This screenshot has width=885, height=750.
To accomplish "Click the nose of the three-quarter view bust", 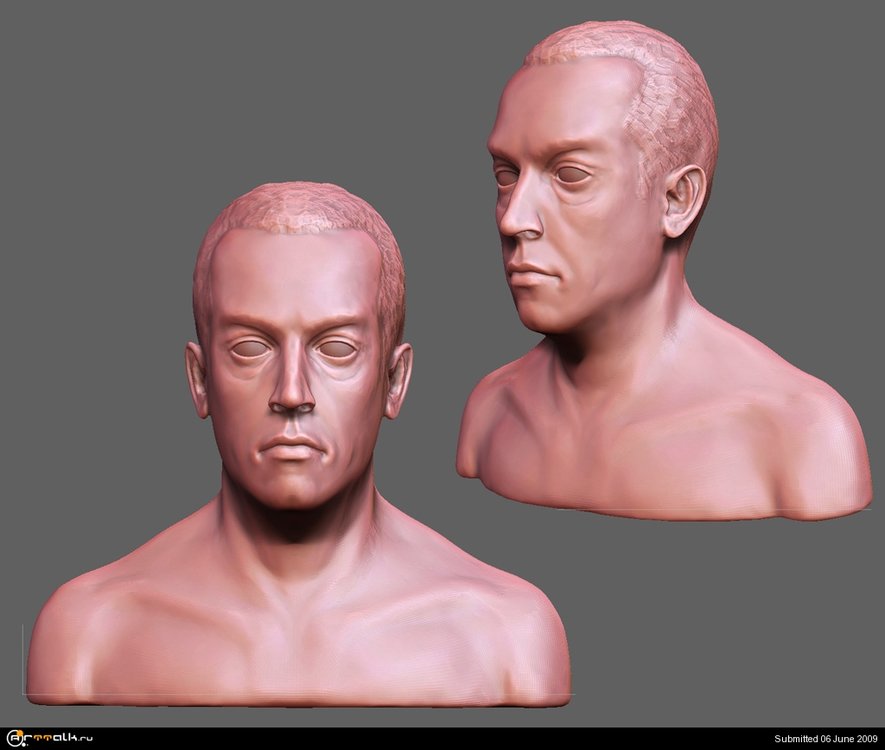I will coord(517,222).
